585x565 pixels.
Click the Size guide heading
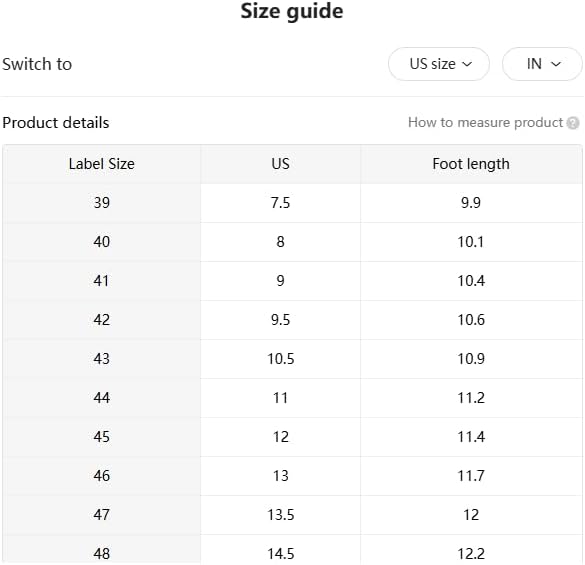point(292,11)
